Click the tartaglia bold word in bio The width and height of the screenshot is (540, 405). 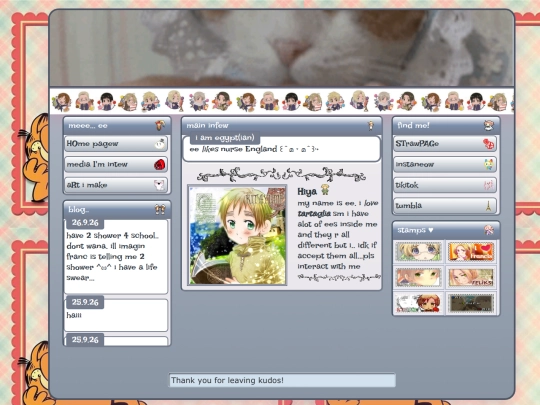coord(314,214)
